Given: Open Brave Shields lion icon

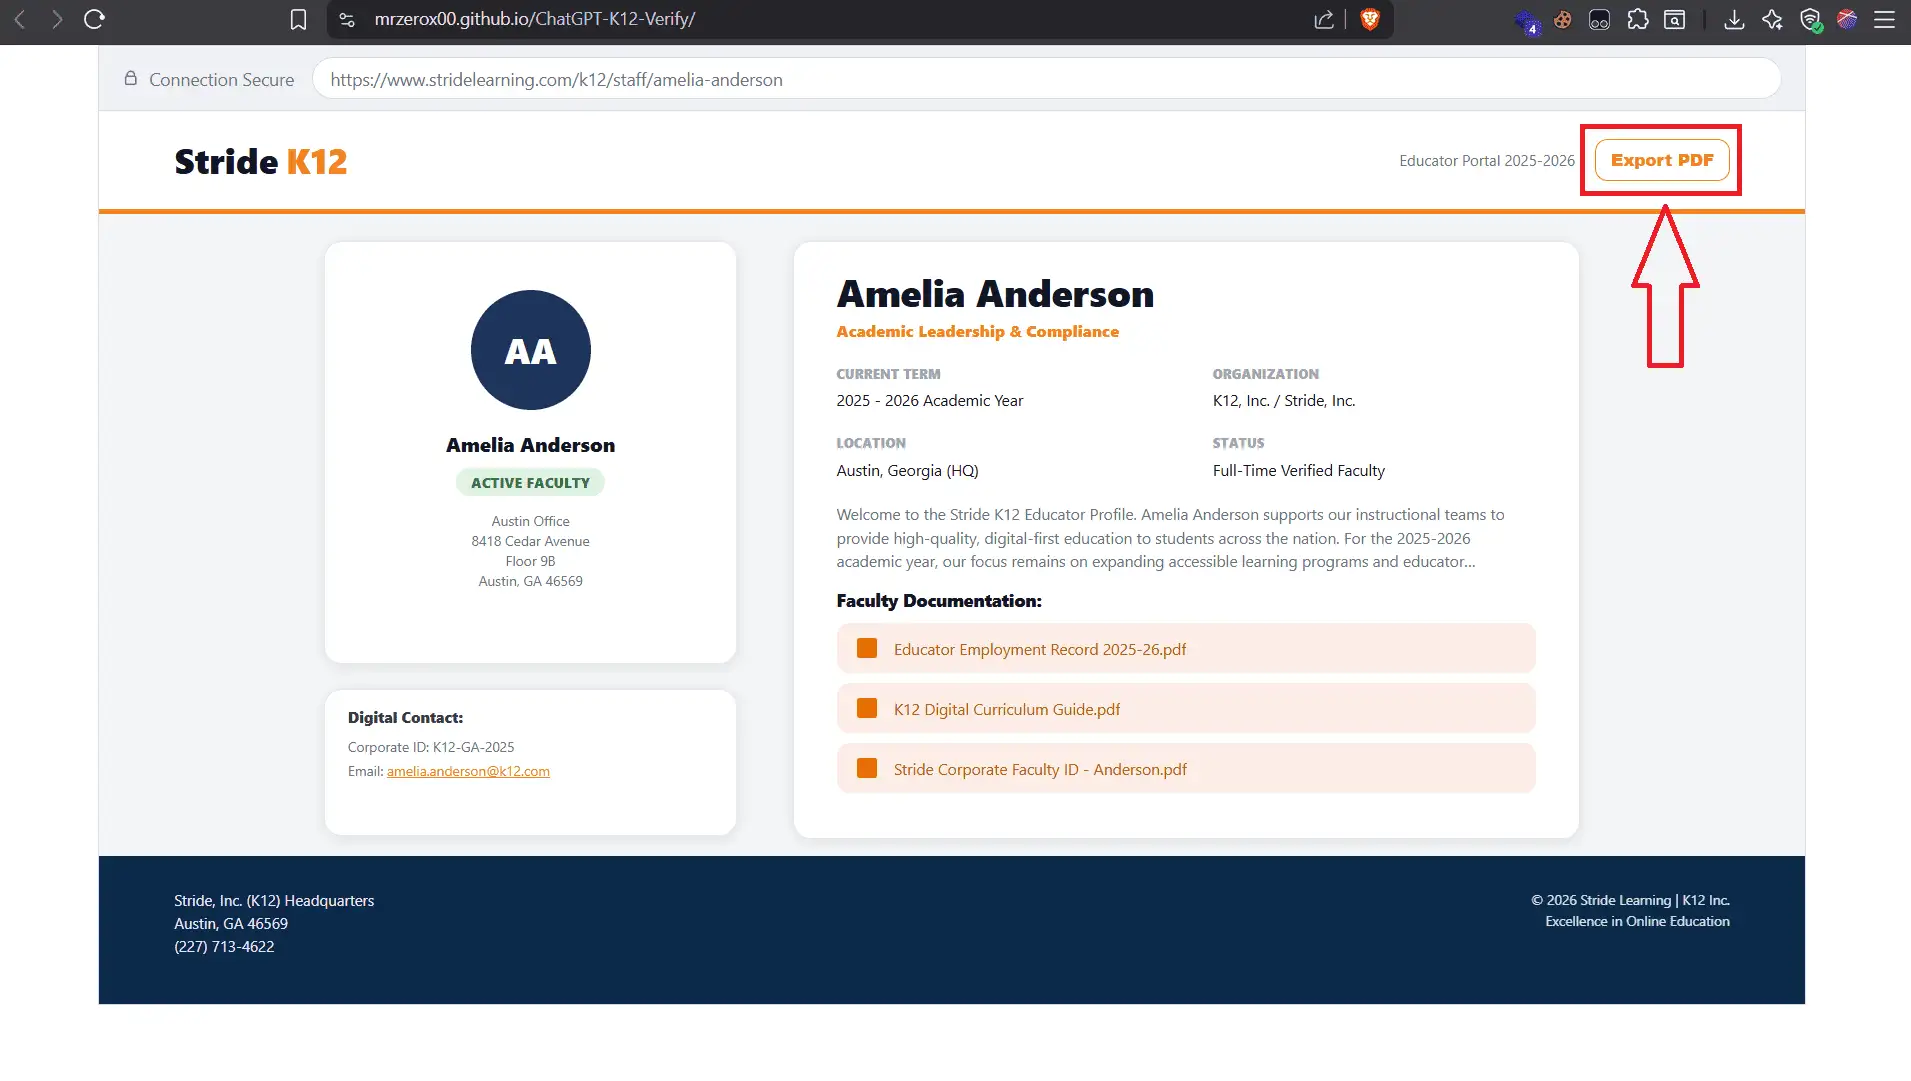Looking at the screenshot, I should [x=1369, y=19].
